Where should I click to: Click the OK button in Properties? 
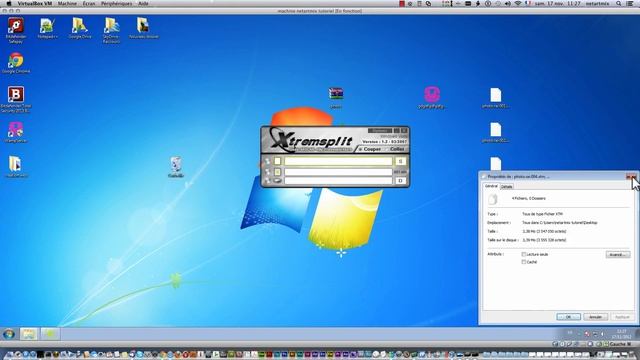click(568, 317)
